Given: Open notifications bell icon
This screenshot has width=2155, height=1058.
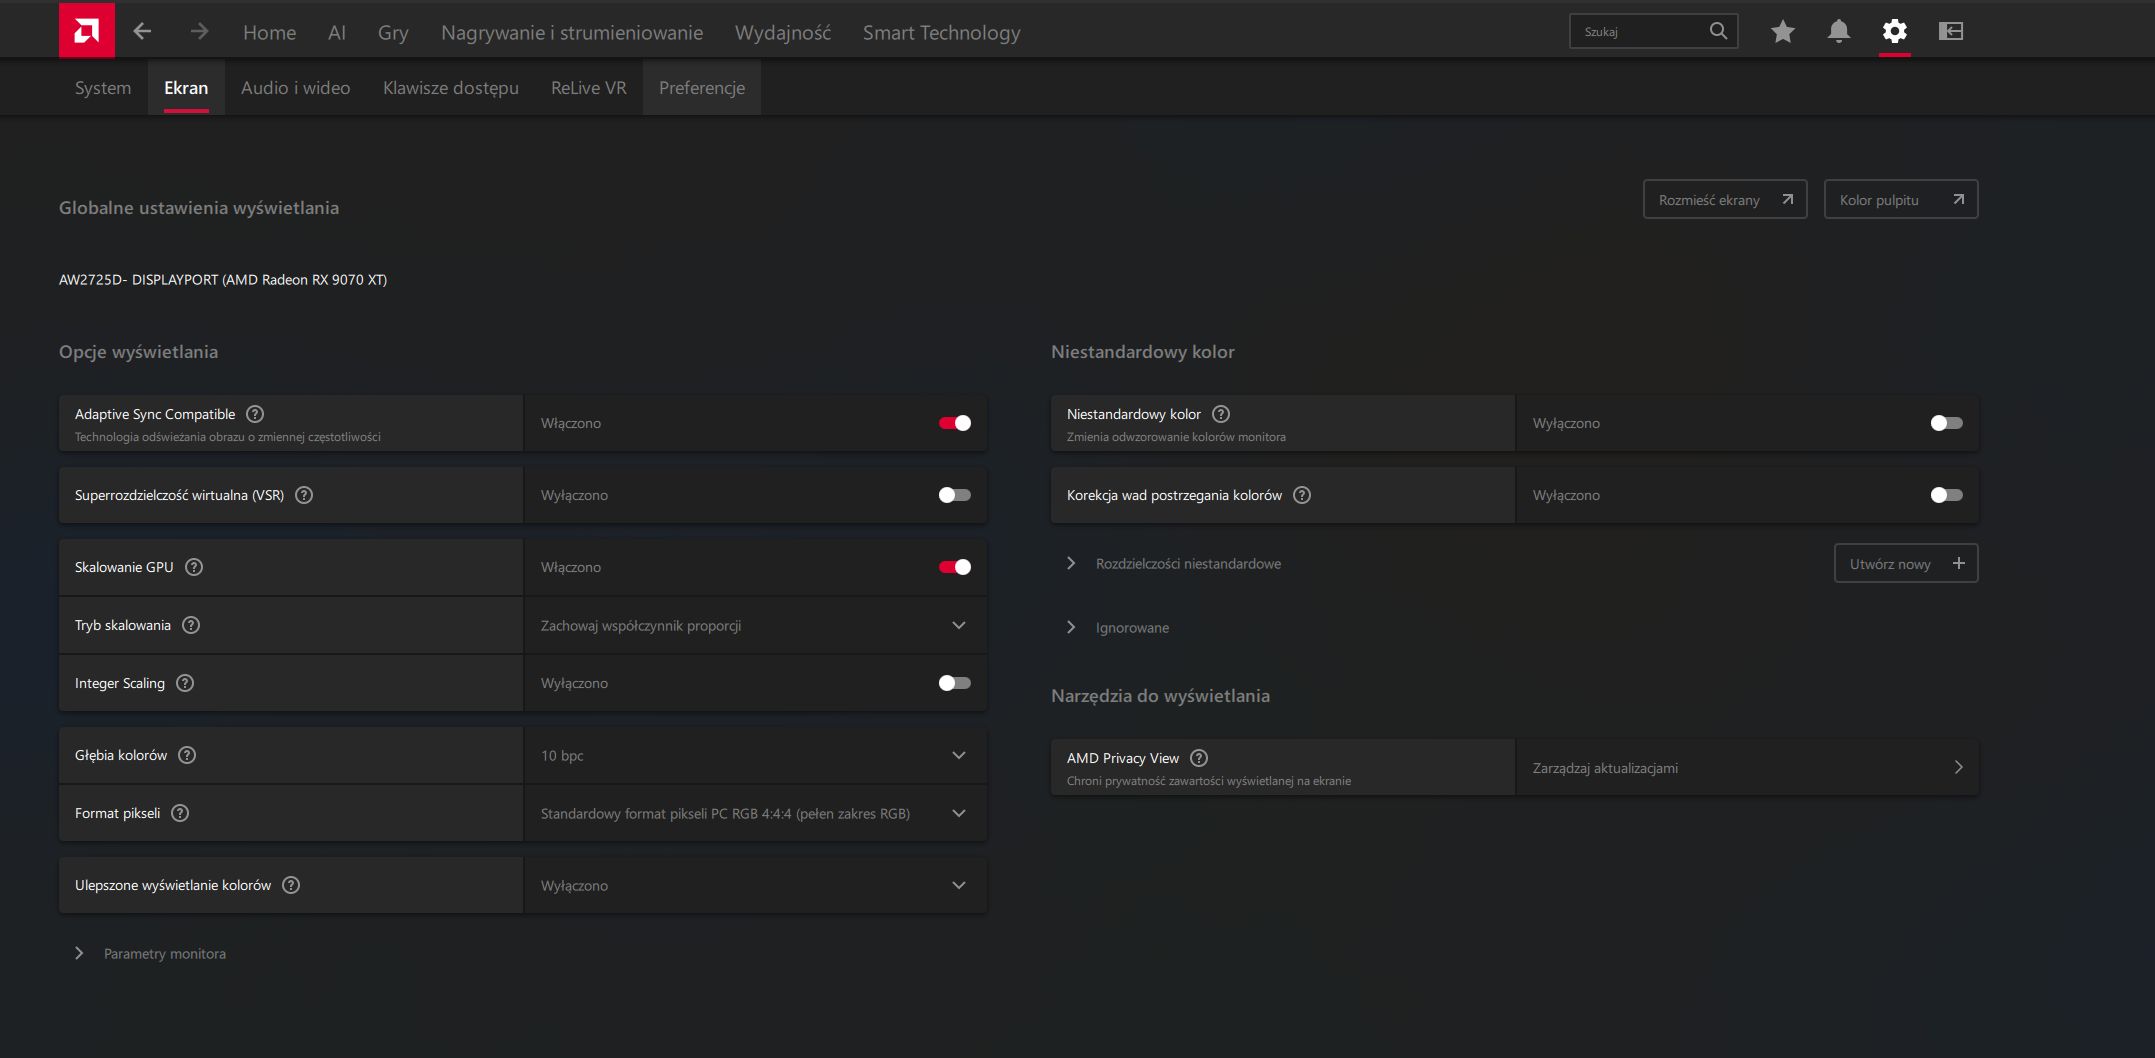Looking at the screenshot, I should pos(1838,31).
